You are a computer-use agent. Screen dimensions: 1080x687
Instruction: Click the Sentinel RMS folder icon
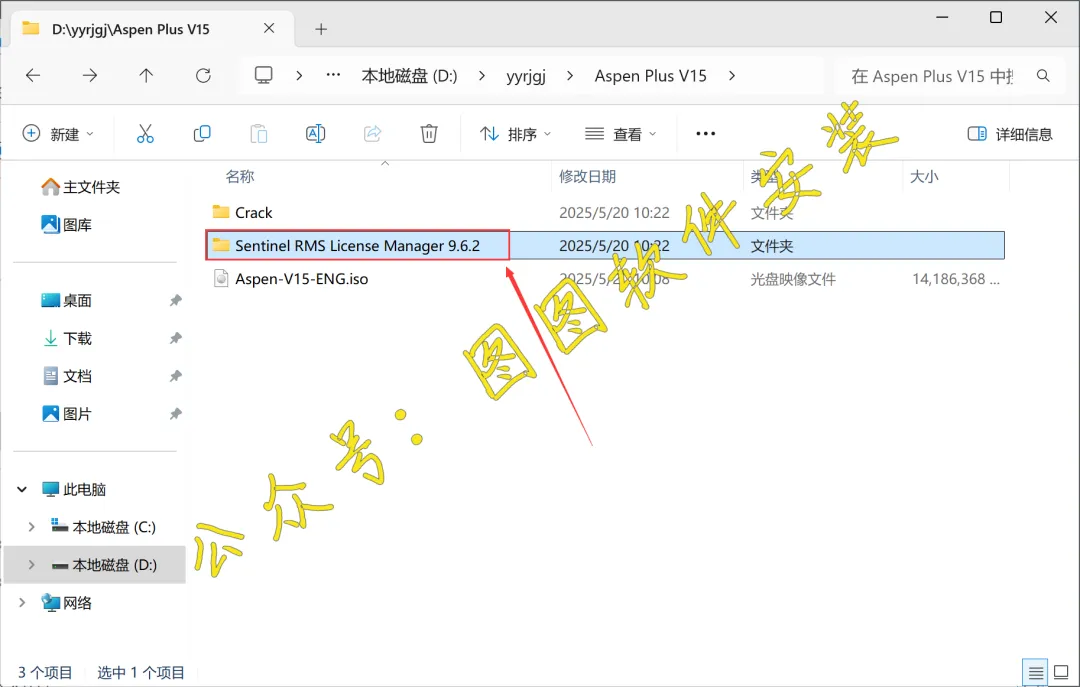click(x=221, y=245)
